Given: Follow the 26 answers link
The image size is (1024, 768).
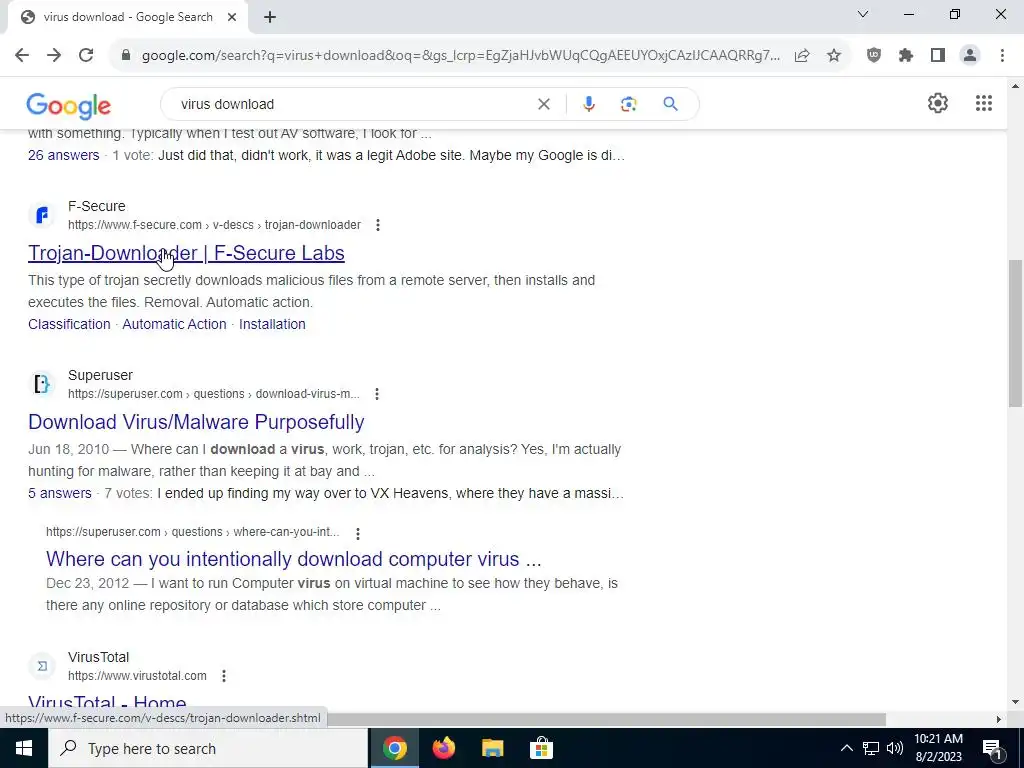Looking at the screenshot, I should pyautogui.click(x=63, y=155).
